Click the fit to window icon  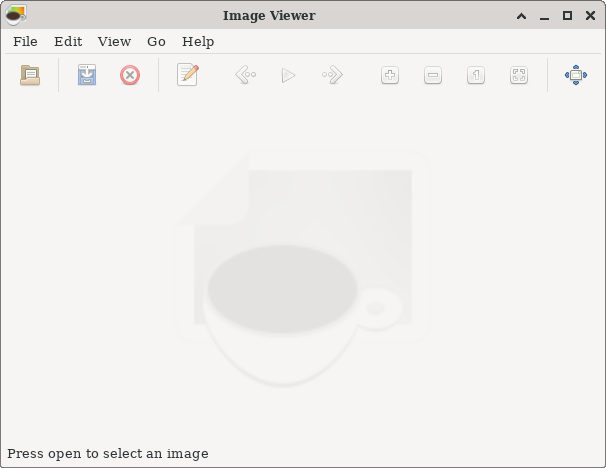(519, 75)
